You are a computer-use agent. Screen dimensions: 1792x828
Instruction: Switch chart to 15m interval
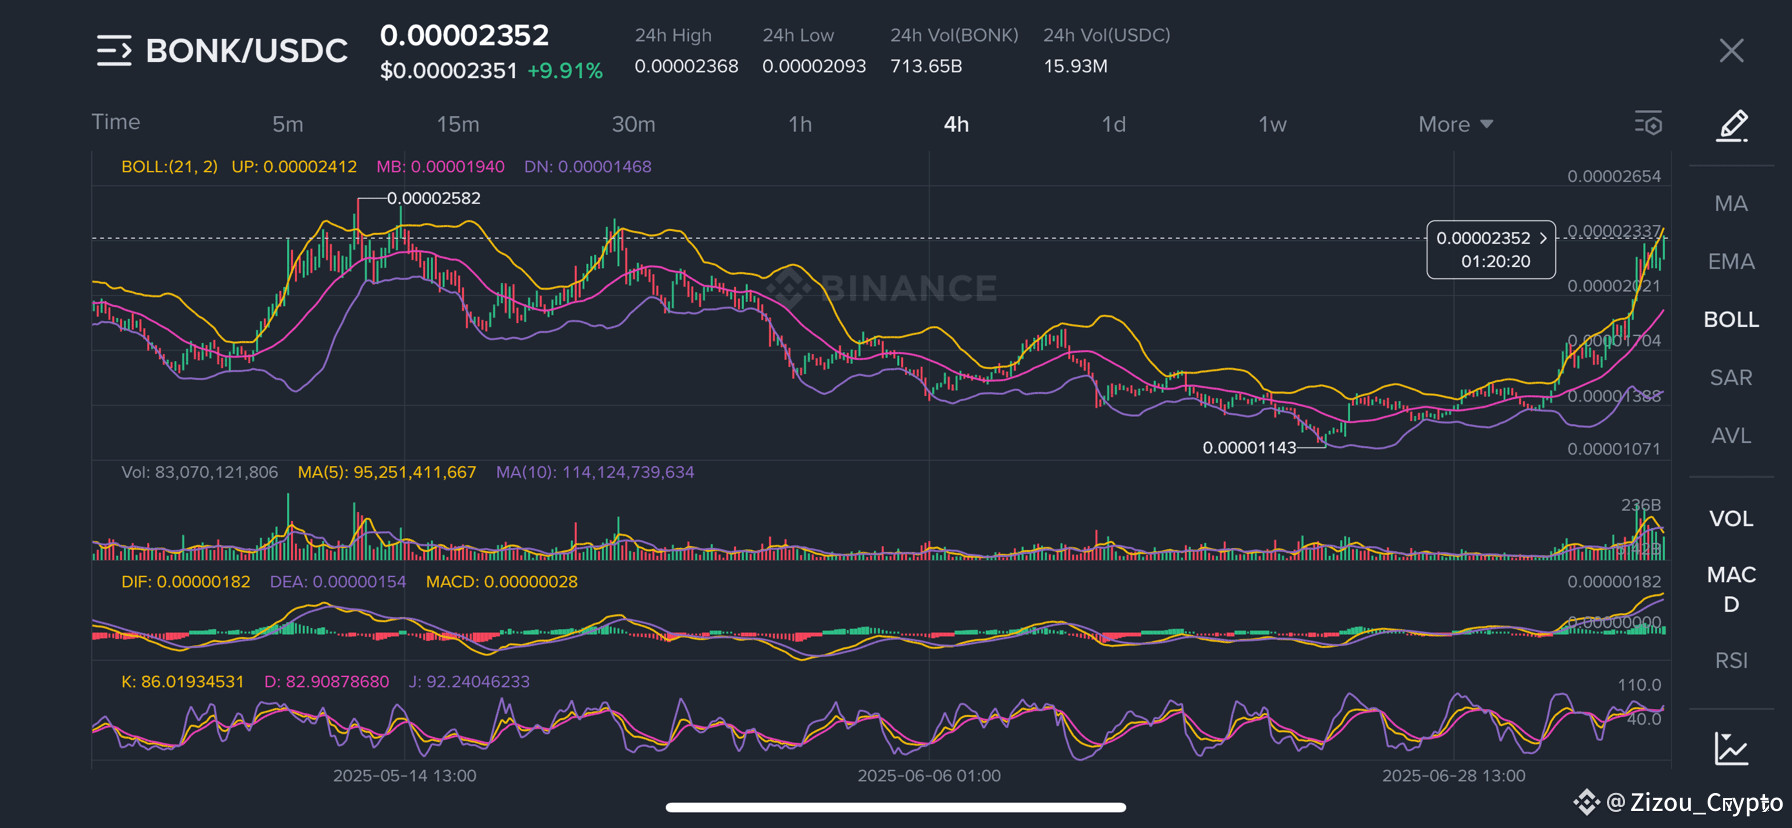pyautogui.click(x=458, y=124)
